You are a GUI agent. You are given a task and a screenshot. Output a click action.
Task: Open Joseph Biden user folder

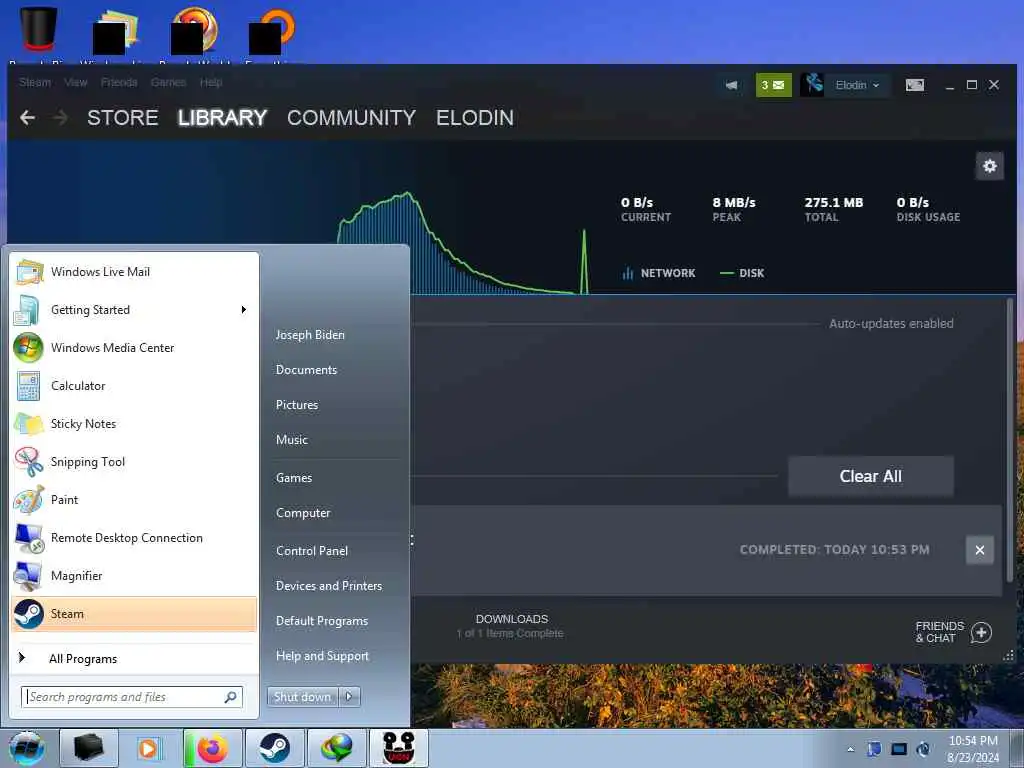pos(310,334)
